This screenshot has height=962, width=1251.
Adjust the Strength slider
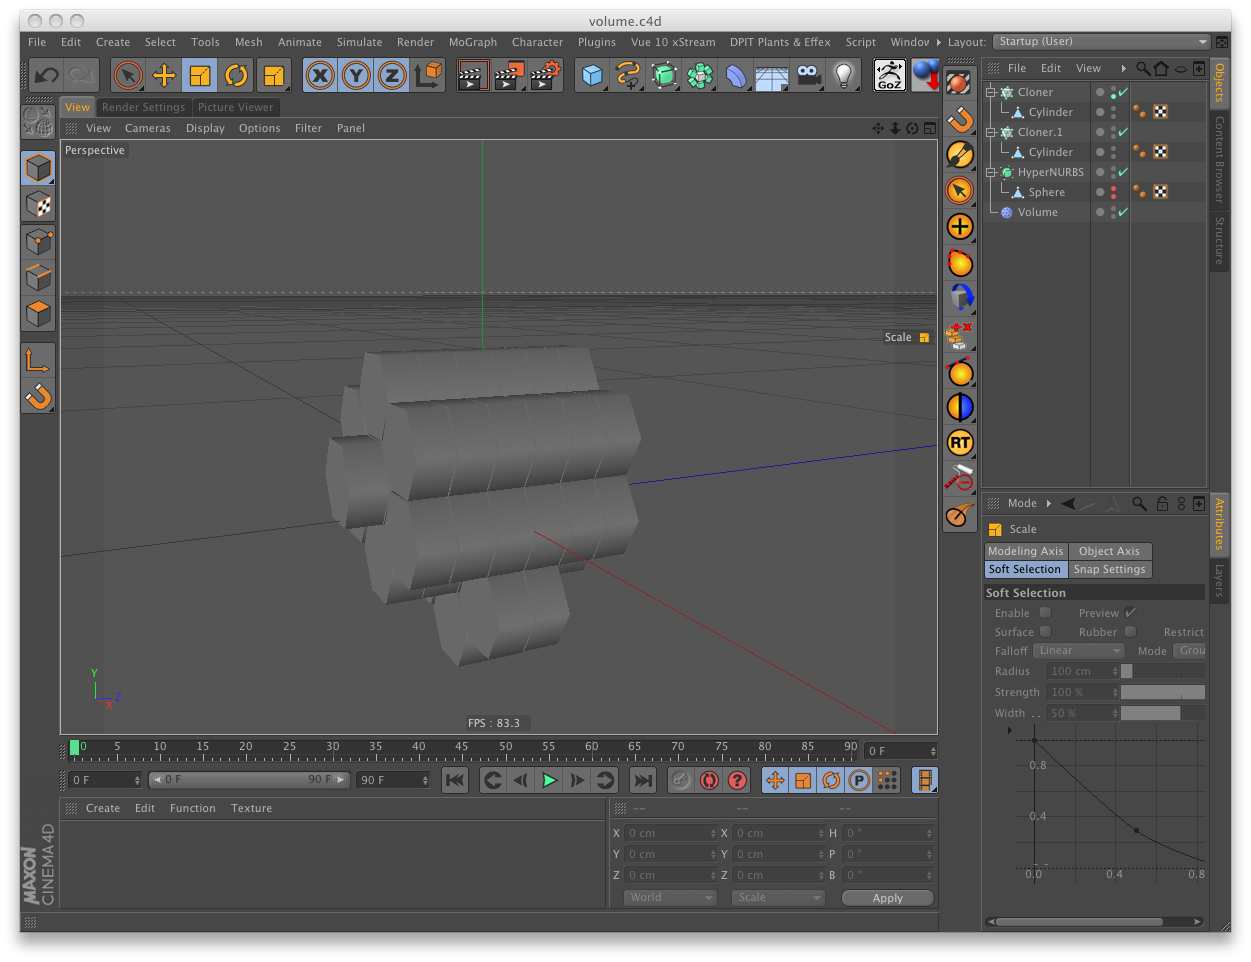(x=1162, y=692)
